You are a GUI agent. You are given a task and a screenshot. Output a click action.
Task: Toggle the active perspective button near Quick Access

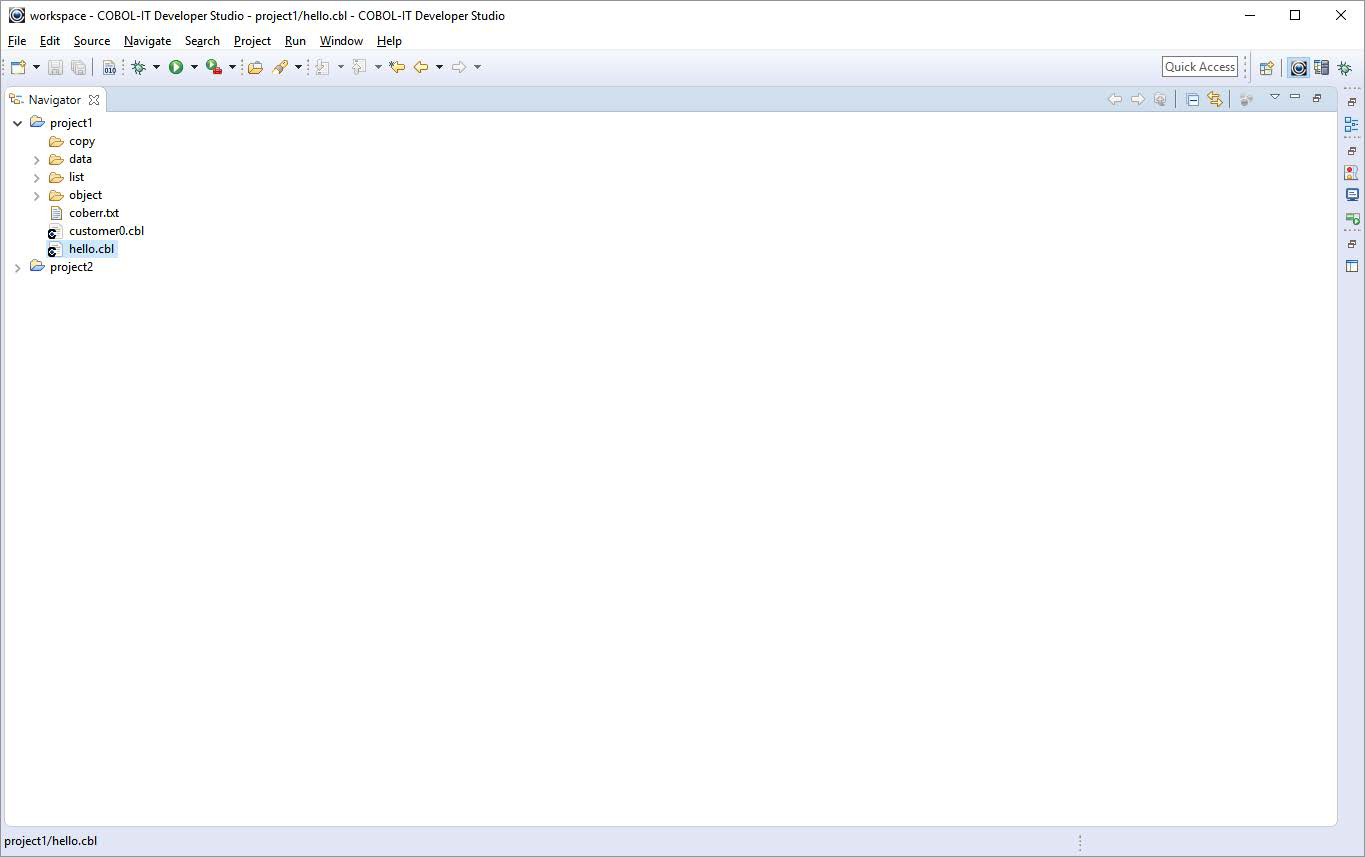pyautogui.click(x=1297, y=67)
